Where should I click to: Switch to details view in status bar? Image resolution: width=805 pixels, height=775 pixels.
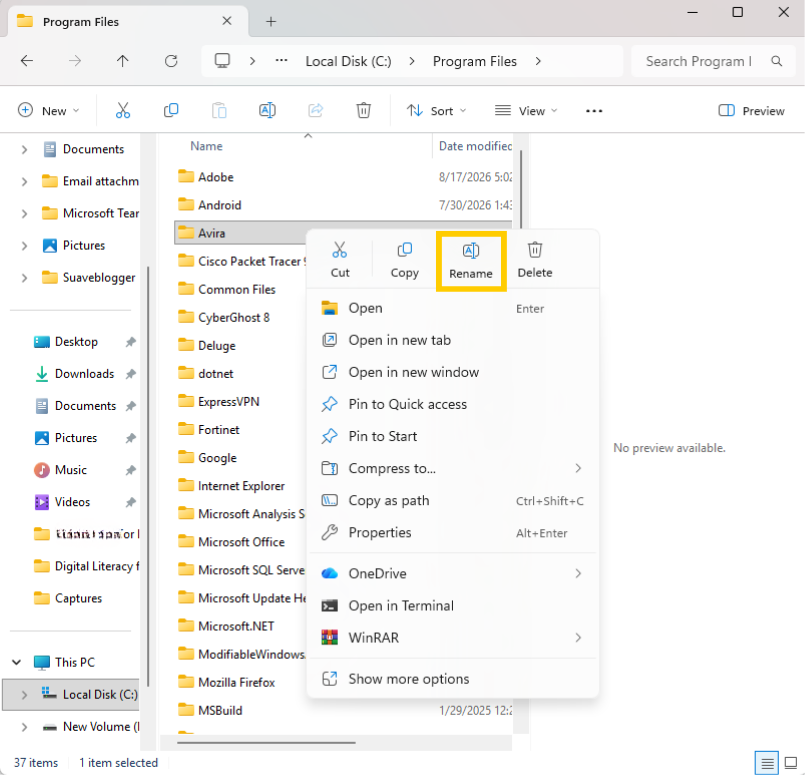pyautogui.click(x=767, y=763)
